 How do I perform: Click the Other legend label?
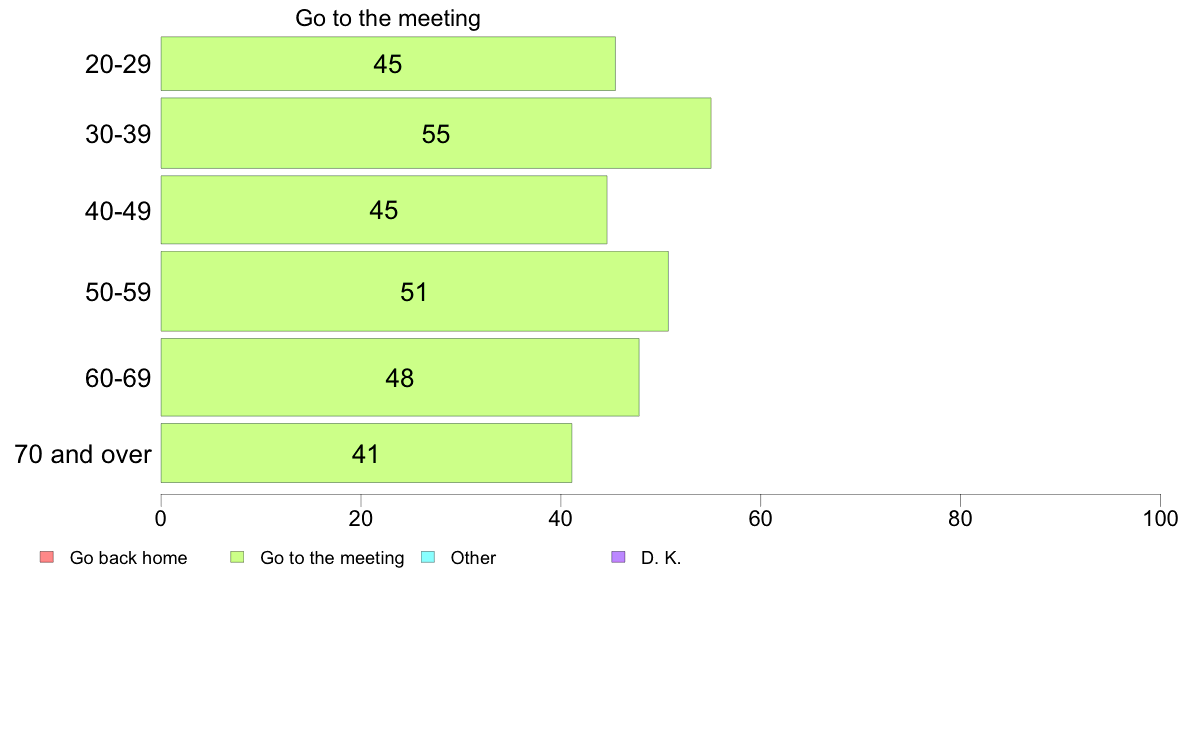[473, 558]
